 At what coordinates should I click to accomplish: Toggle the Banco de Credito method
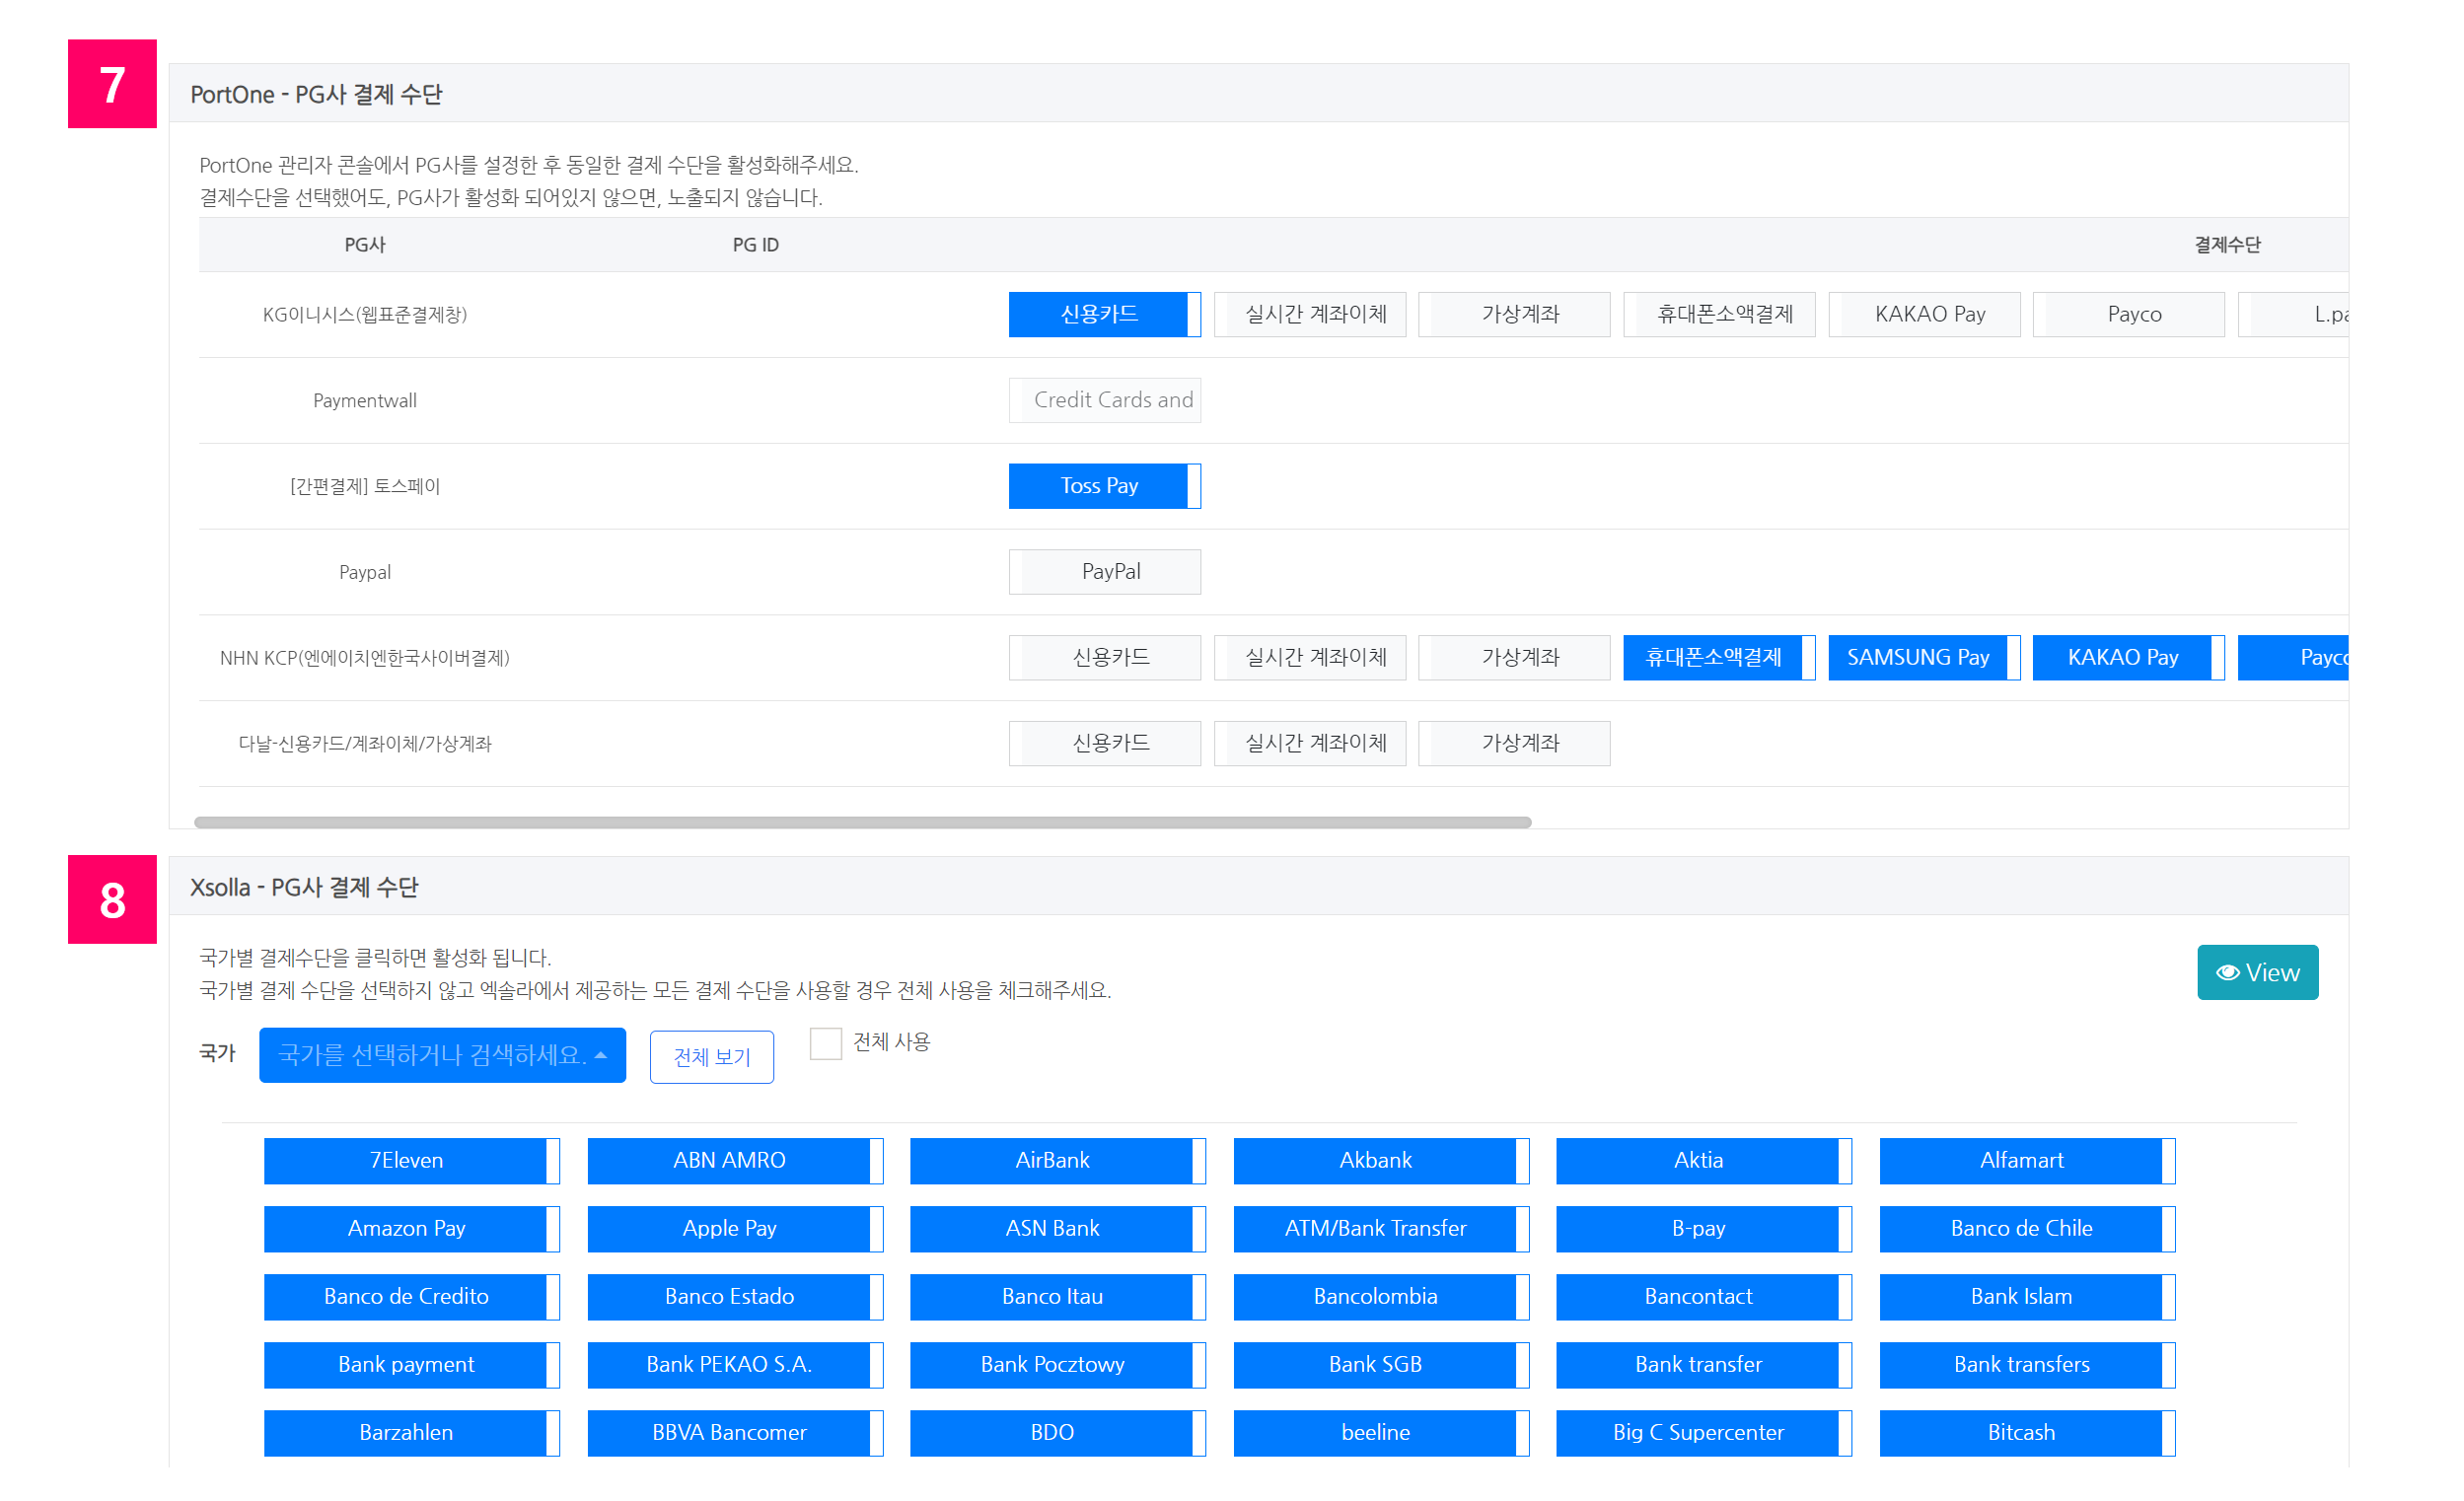pyautogui.click(x=411, y=1297)
